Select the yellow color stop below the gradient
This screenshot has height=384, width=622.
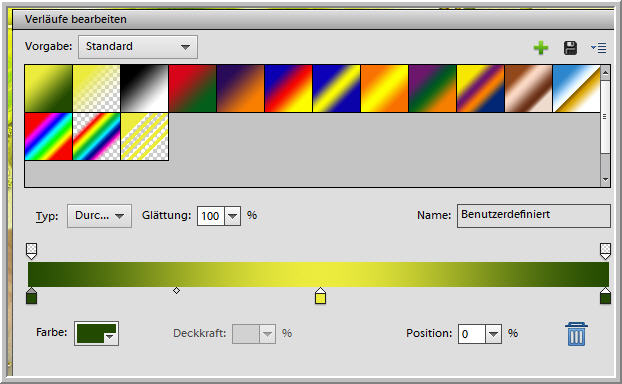tap(321, 296)
